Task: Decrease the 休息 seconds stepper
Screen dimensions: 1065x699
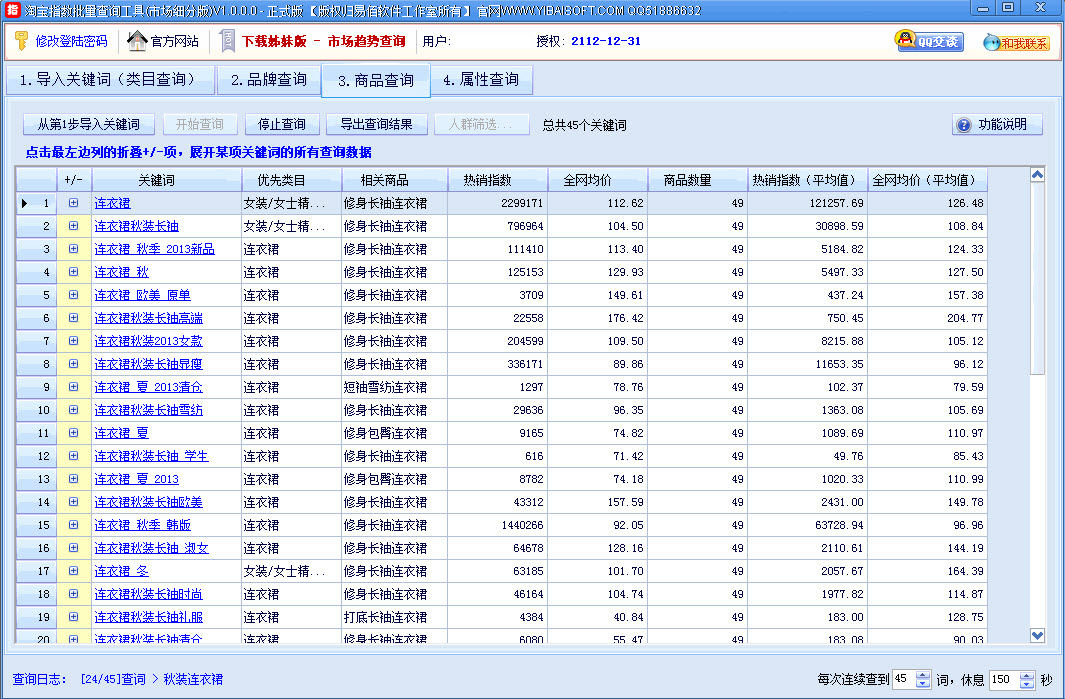Action: point(1027,683)
